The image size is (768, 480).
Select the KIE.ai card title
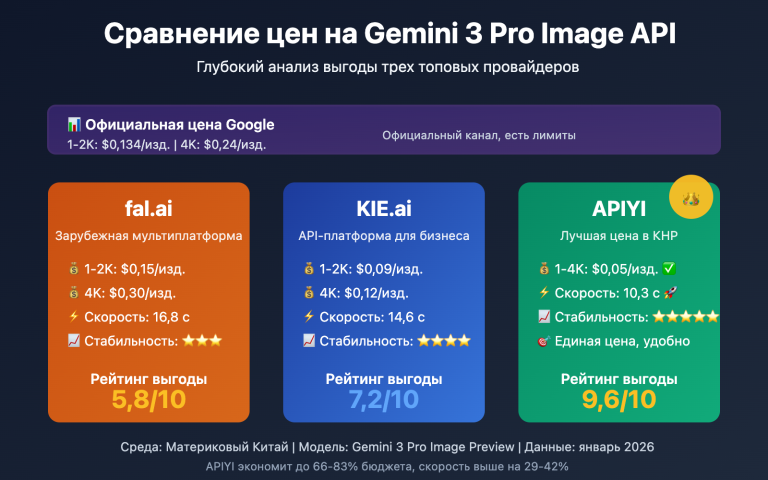[384, 208]
